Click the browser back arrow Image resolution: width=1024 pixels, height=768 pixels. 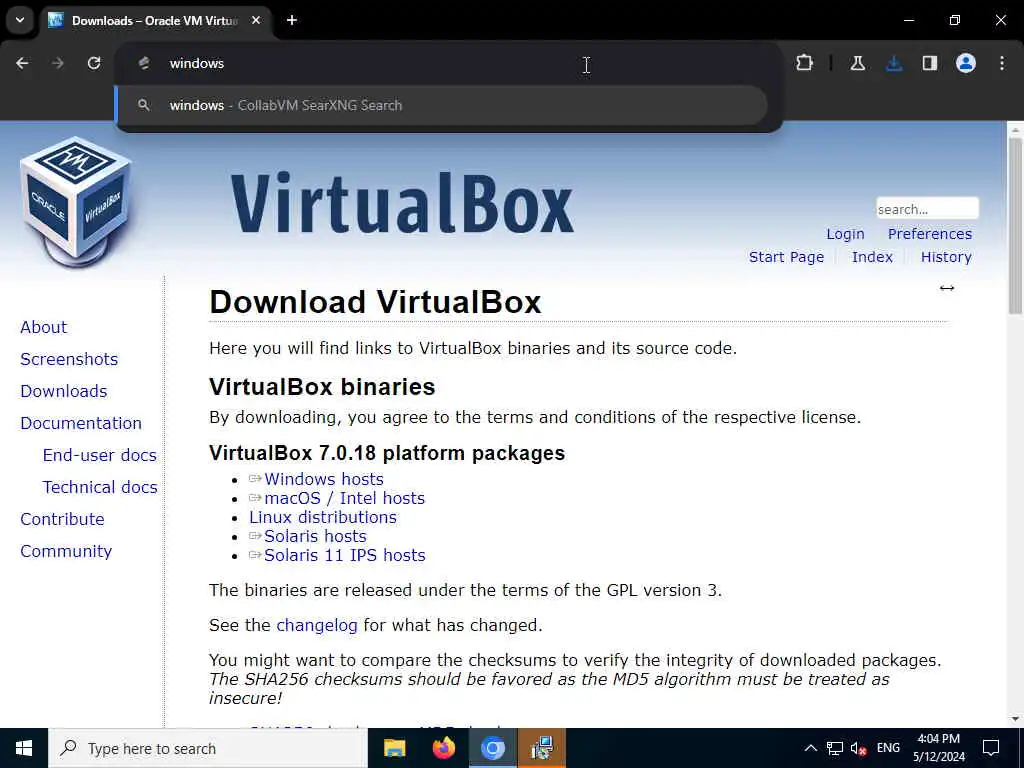[22, 63]
